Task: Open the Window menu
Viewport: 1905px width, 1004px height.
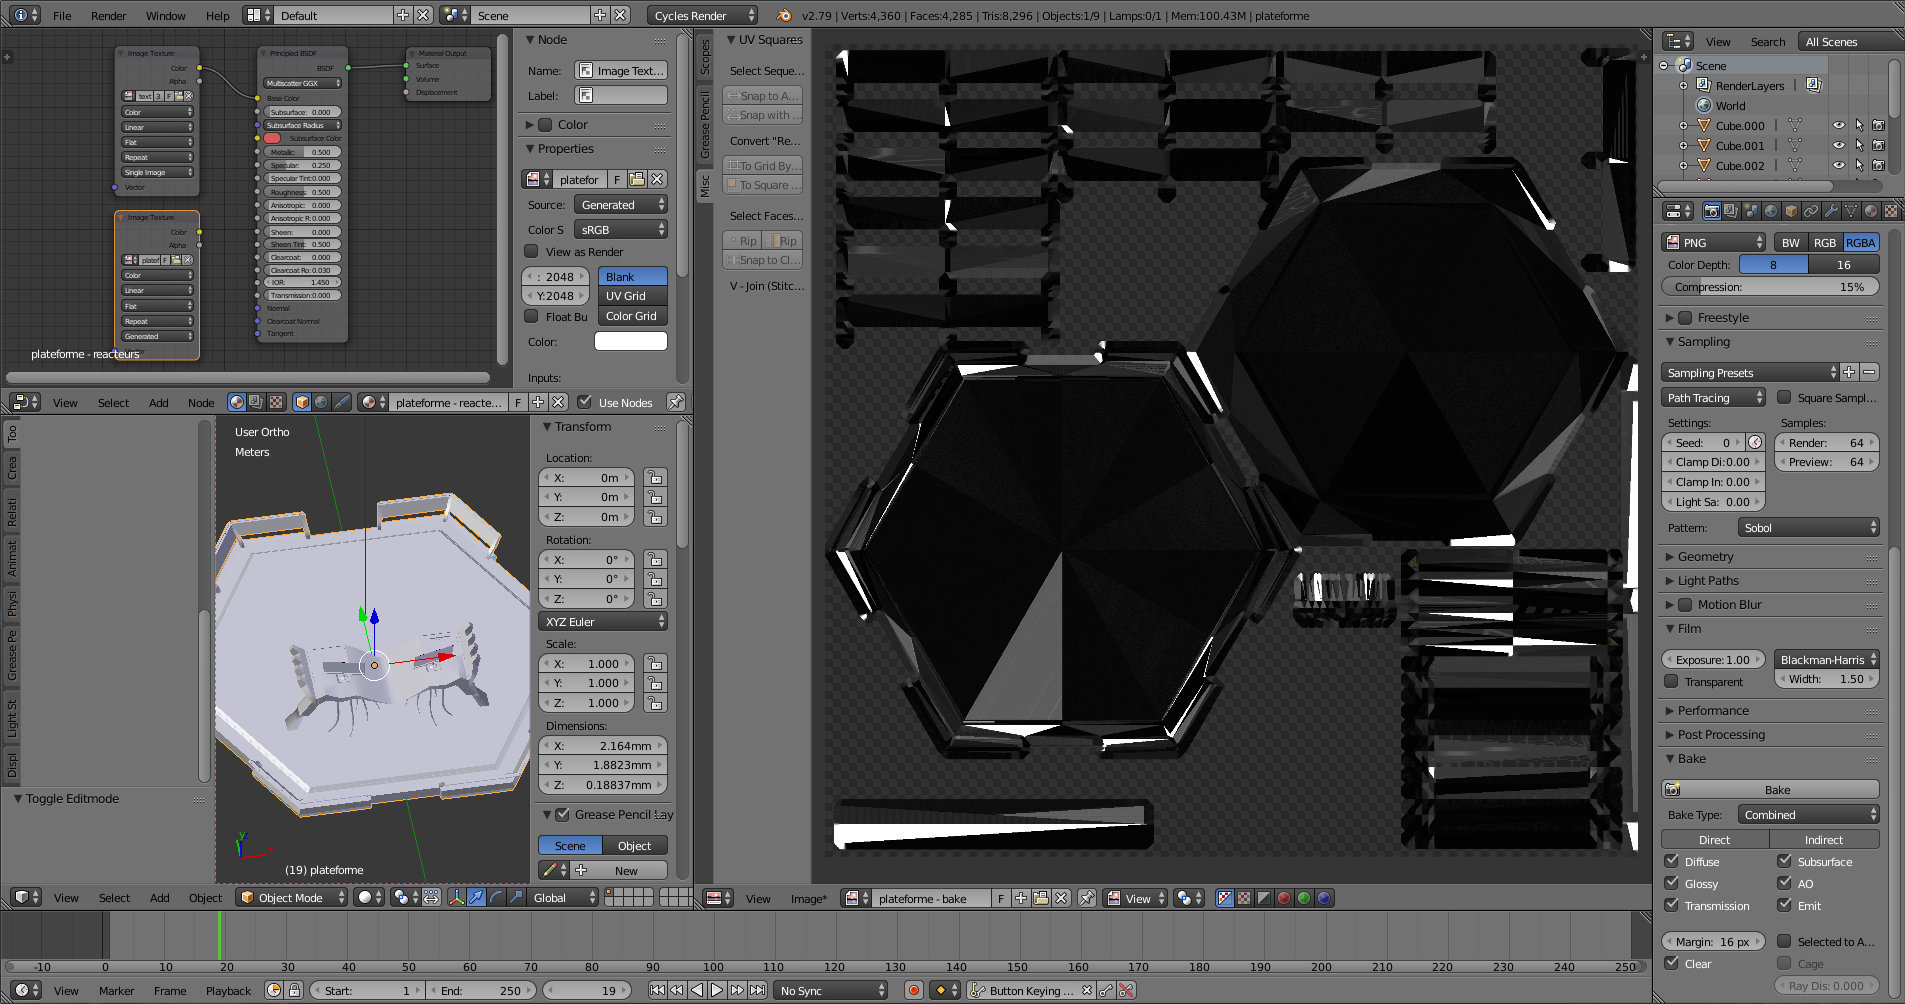Action: coord(165,16)
